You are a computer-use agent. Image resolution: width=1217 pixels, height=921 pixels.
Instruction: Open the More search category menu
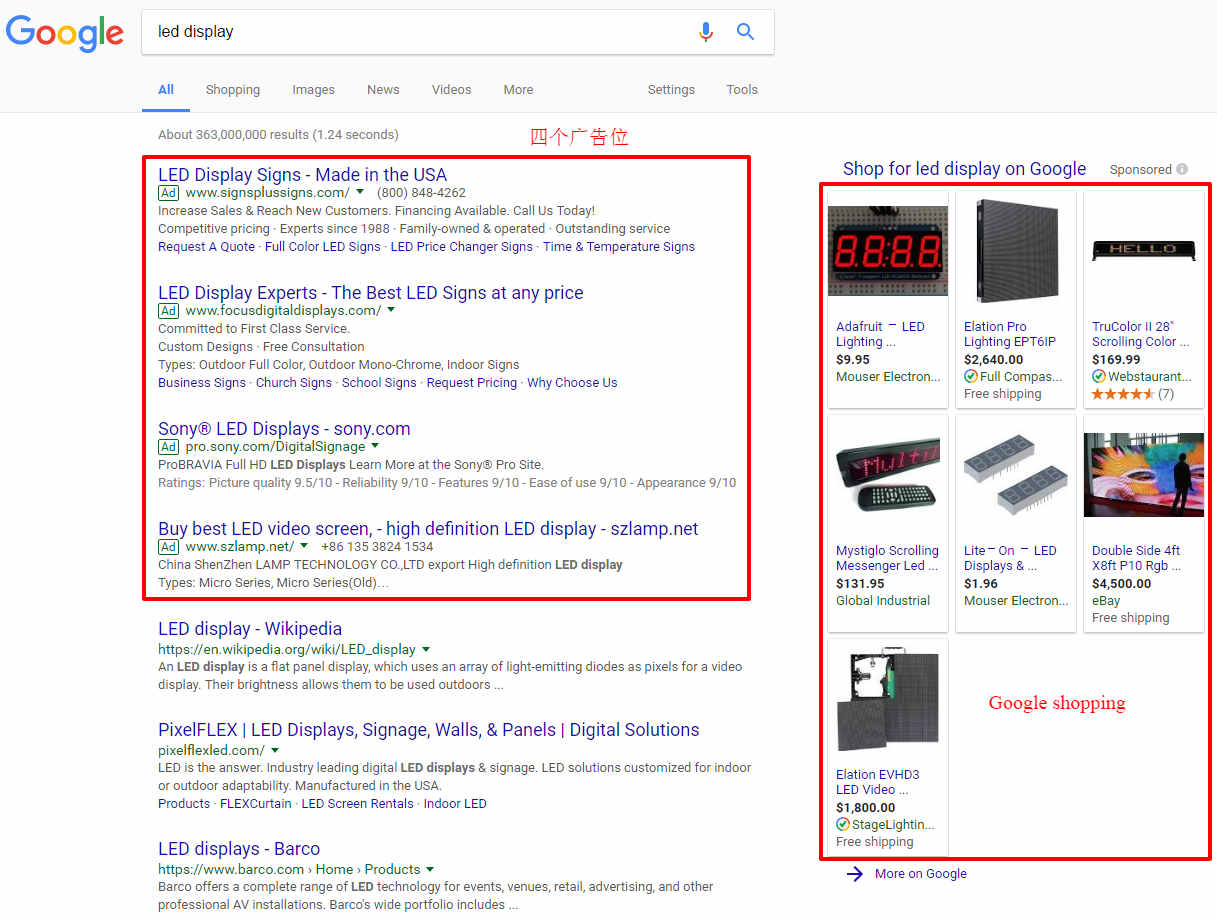[518, 89]
